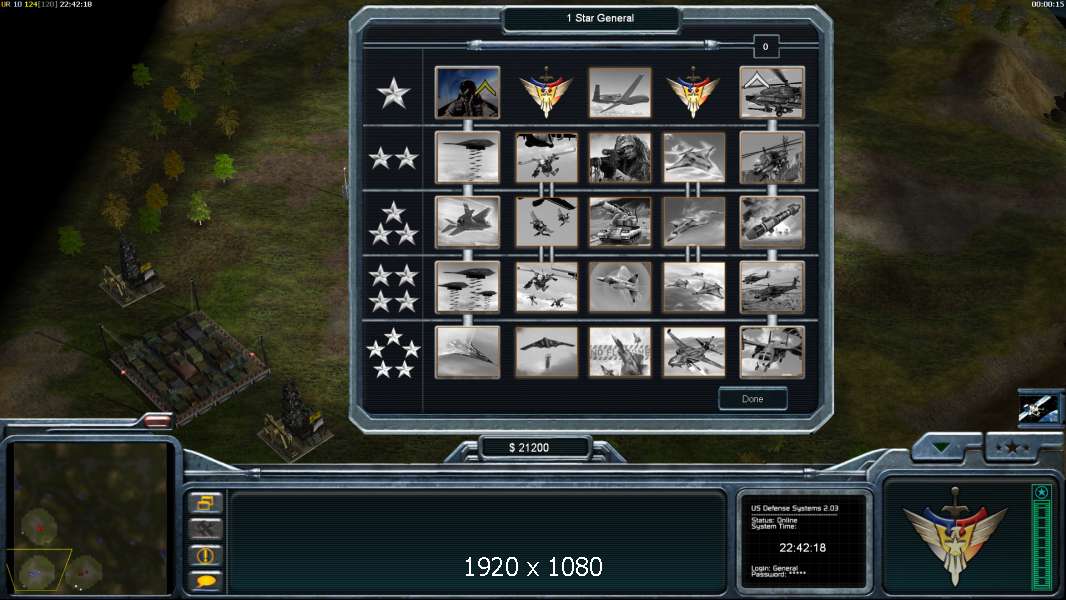1066x600 pixels.
Task: Pick the one-star helicopter upgrade icon
Action: coord(772,92)
